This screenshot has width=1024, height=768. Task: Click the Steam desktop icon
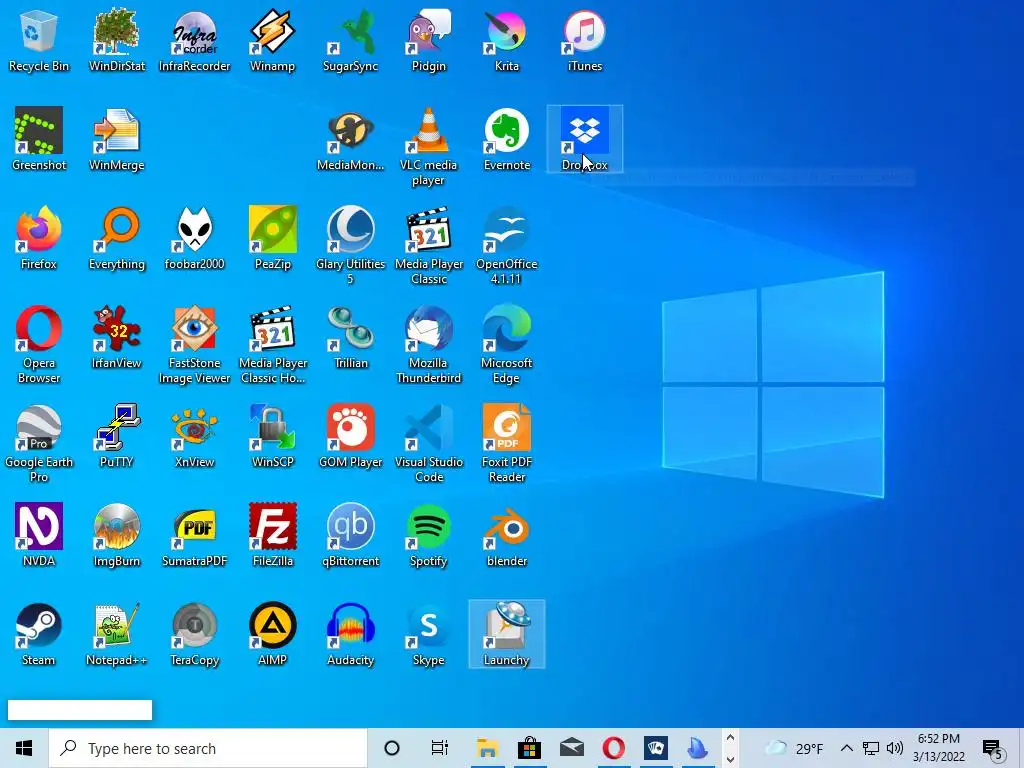(39, 635)
